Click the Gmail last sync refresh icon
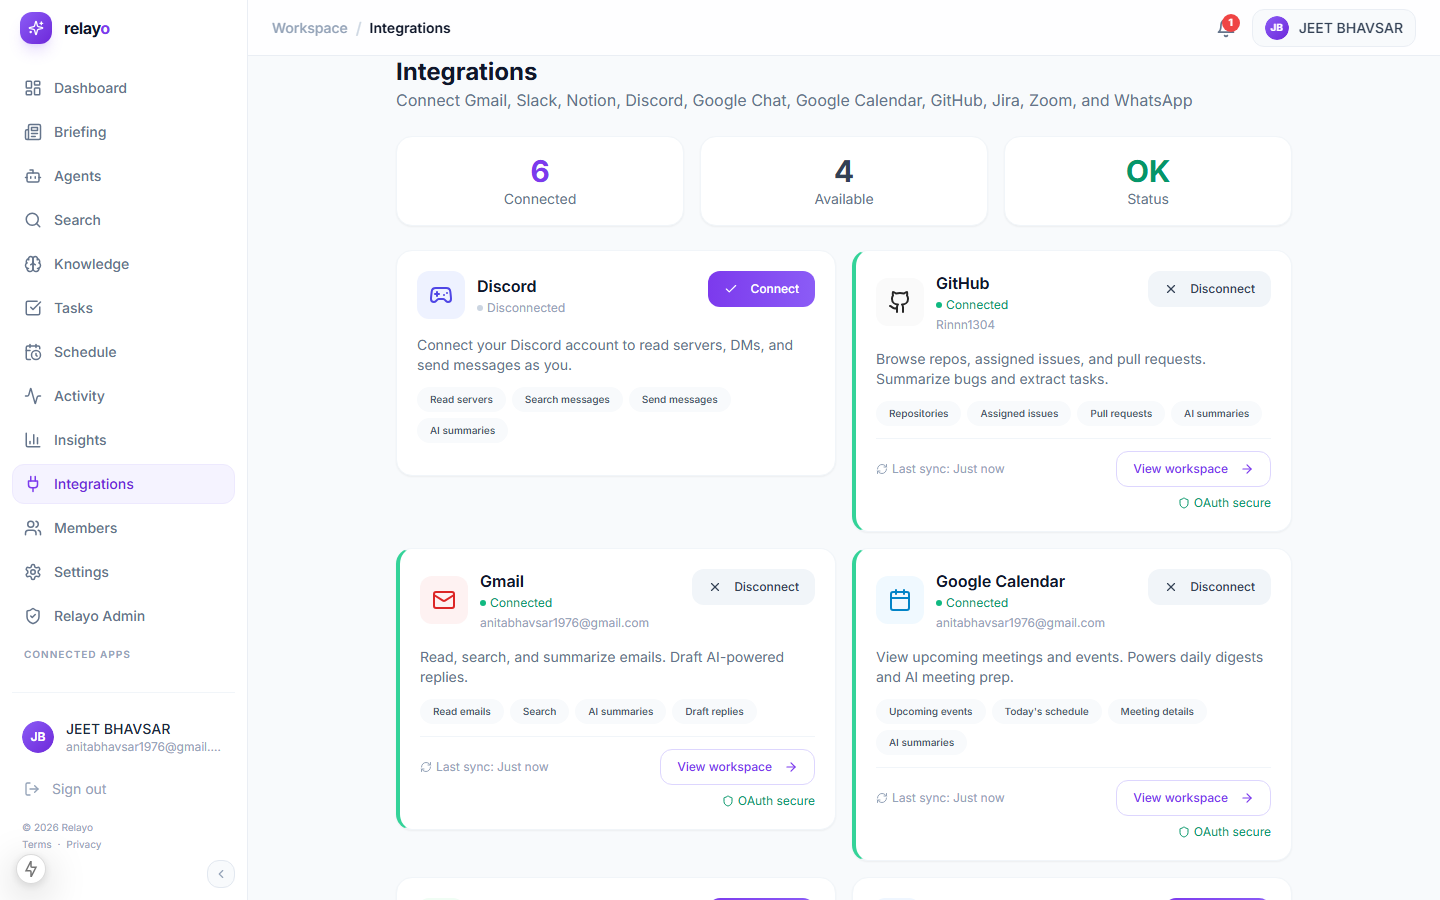The image size is (1440, 900). (426, 767)
